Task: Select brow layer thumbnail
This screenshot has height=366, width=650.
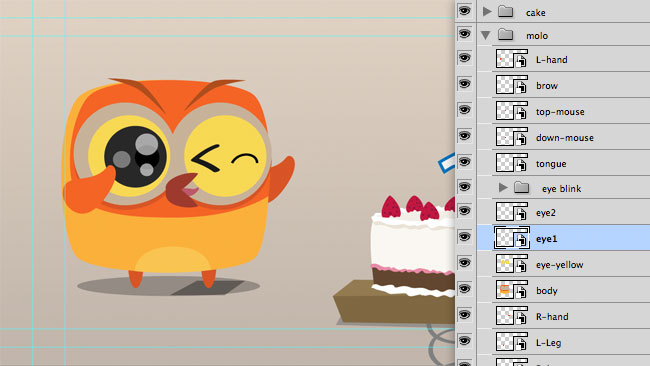Action: [x=512, y=85]
